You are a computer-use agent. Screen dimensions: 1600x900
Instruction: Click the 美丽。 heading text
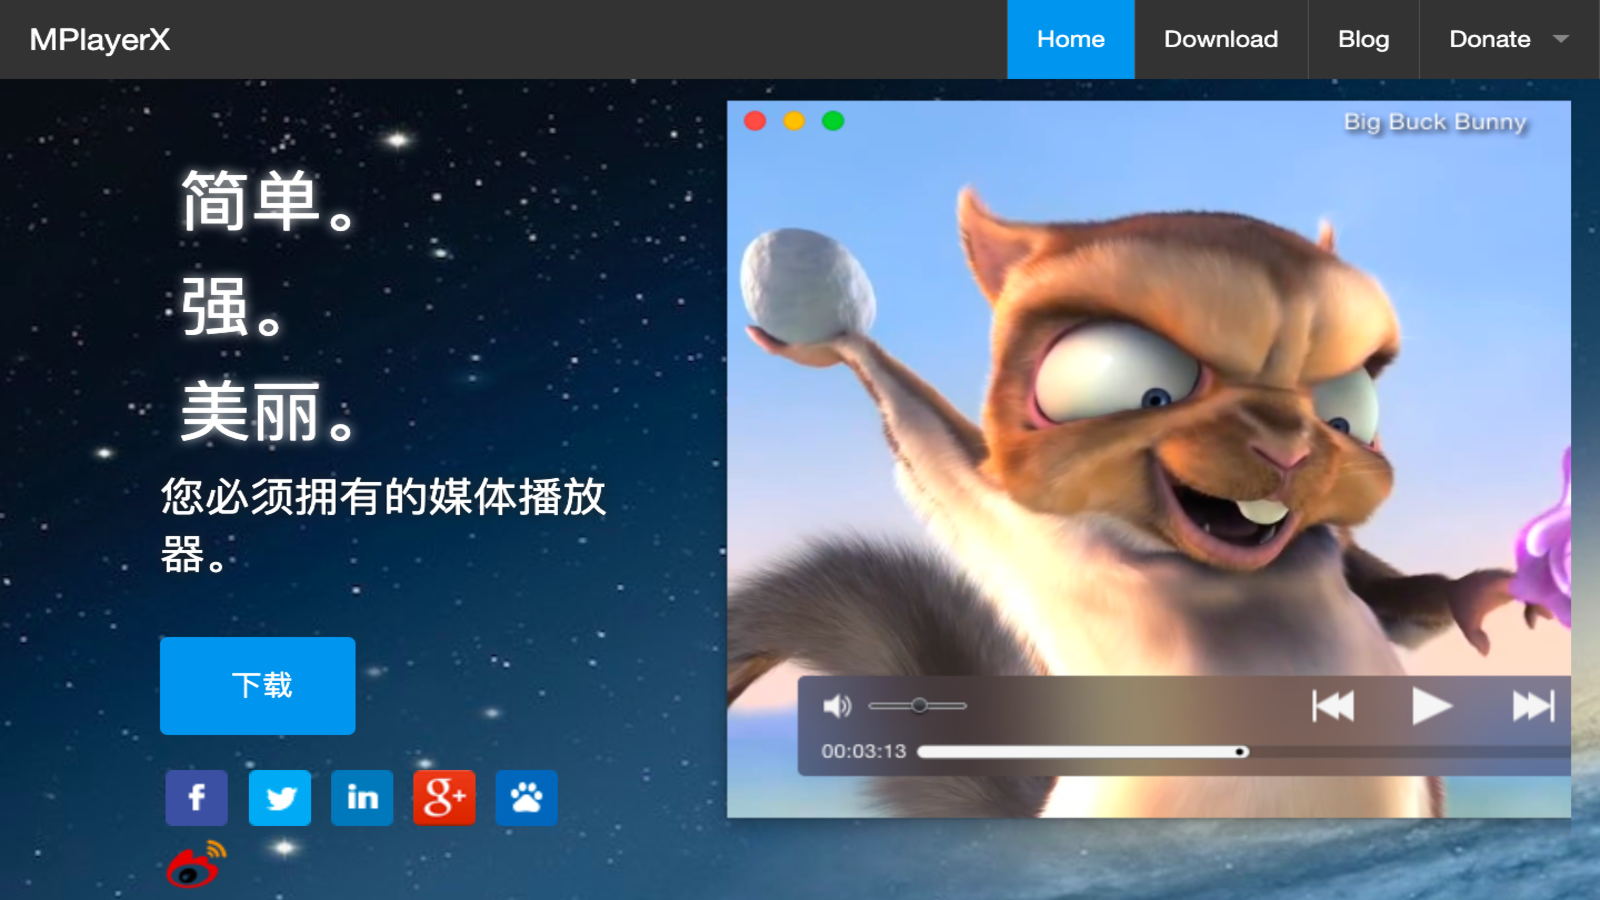pyautogui.click(x=268, y=412)
